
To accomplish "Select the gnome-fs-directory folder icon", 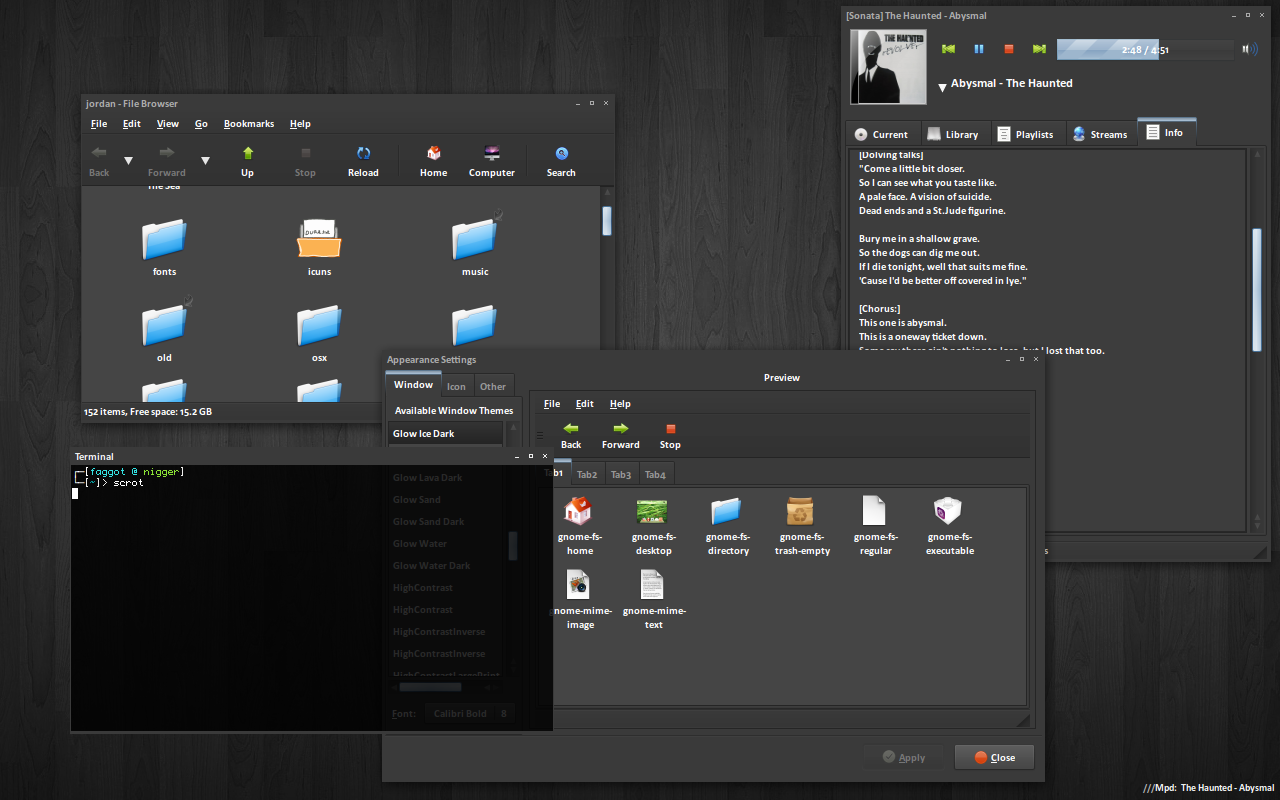I will (728, 527).
